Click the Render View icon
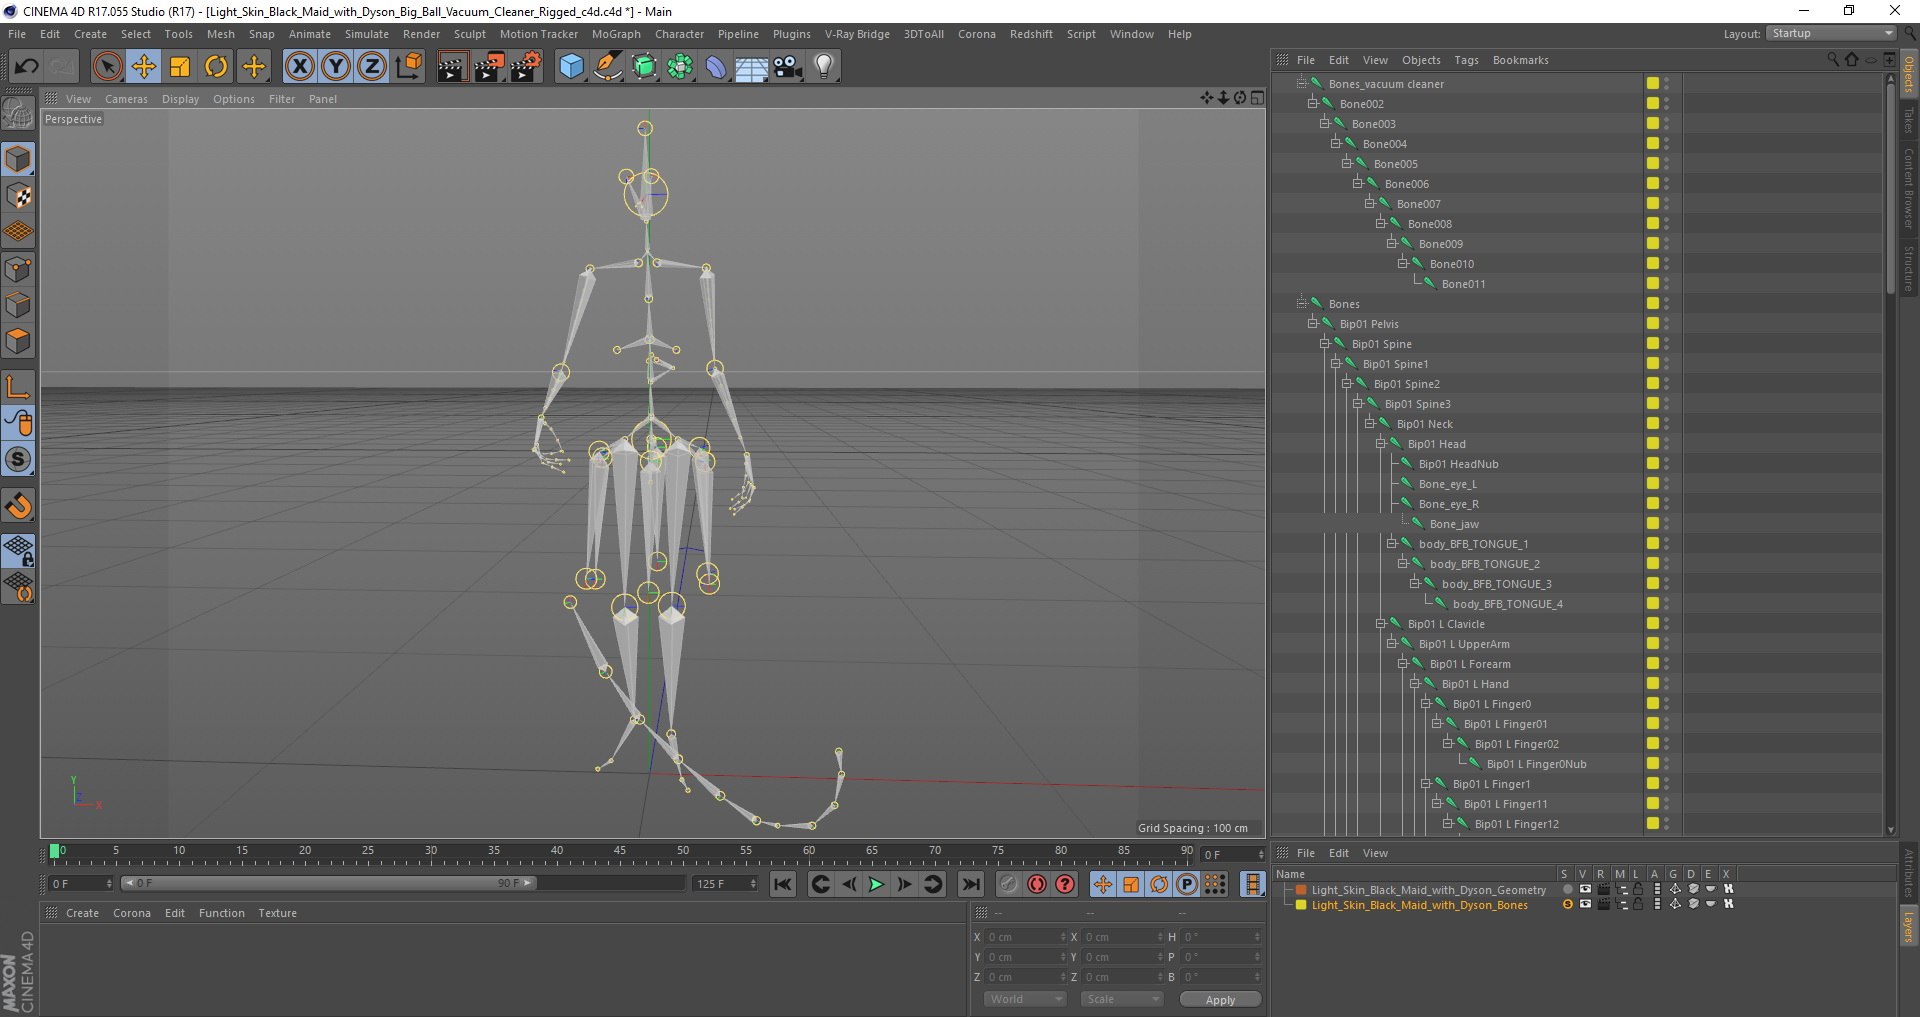 452,67
